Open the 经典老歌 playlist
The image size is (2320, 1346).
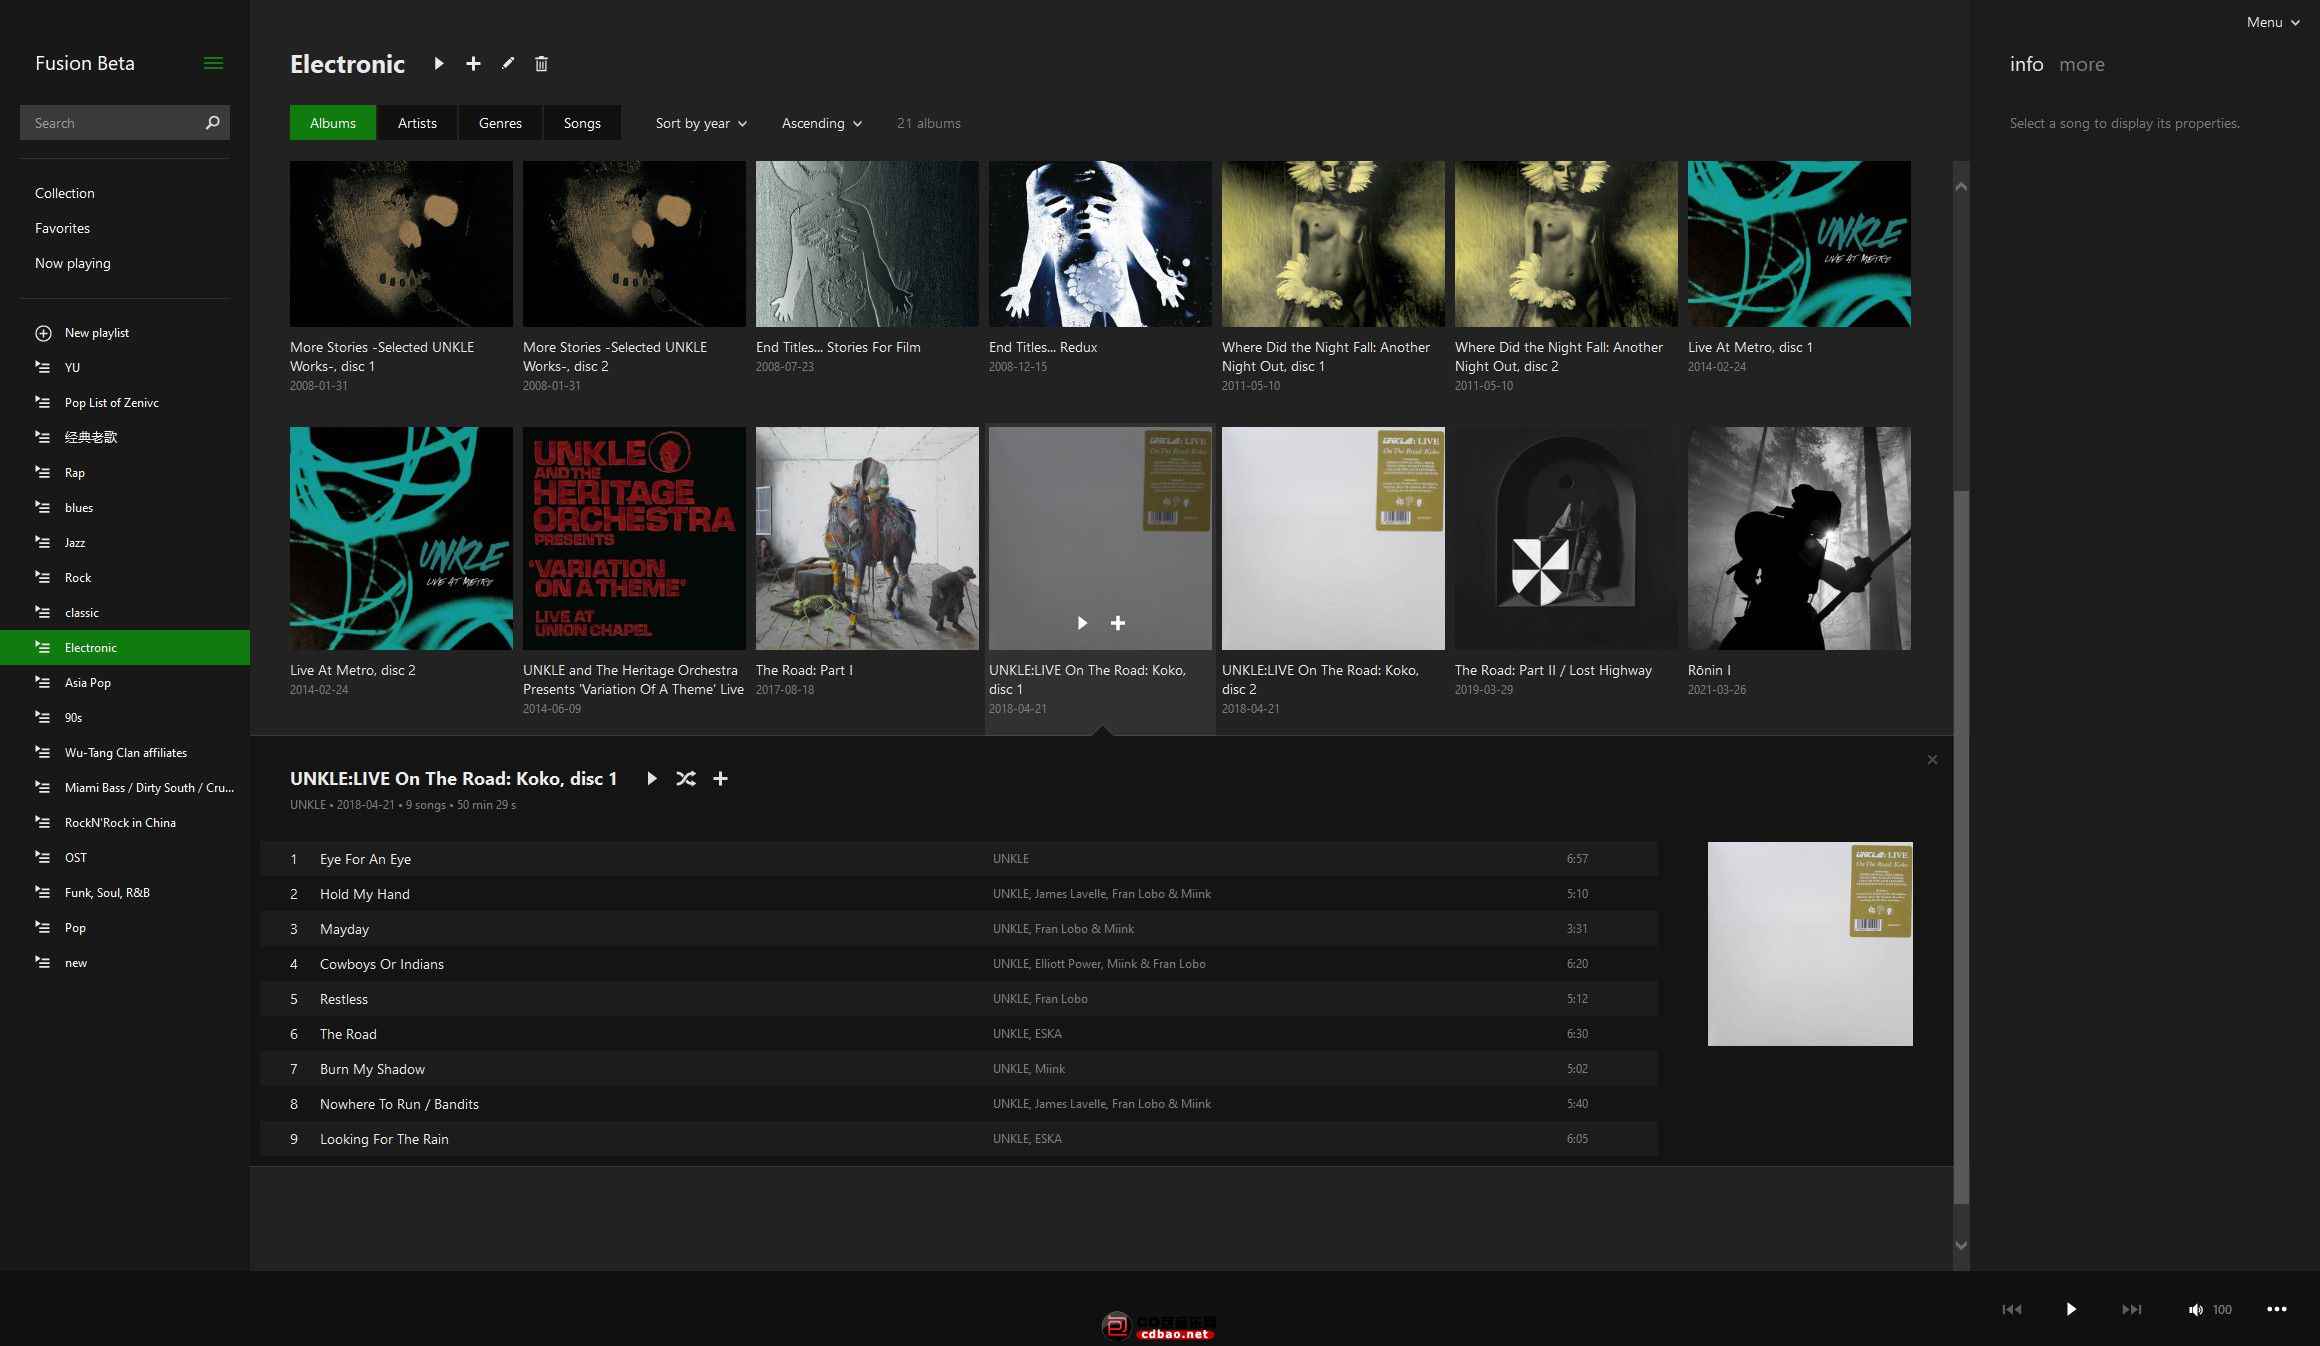pos(125,438)
